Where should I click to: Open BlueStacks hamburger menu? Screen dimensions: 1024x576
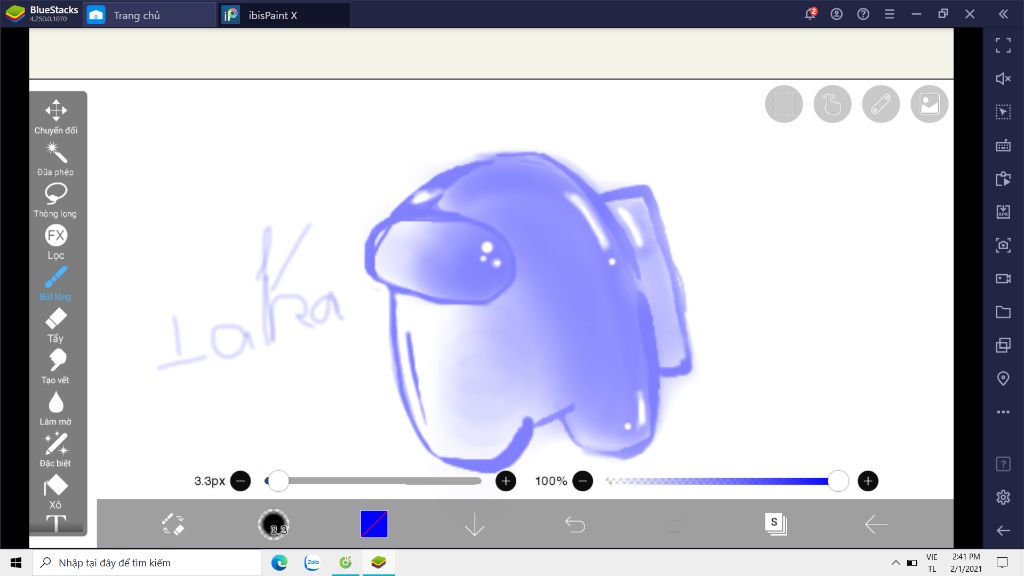click(x=889, y=14)
